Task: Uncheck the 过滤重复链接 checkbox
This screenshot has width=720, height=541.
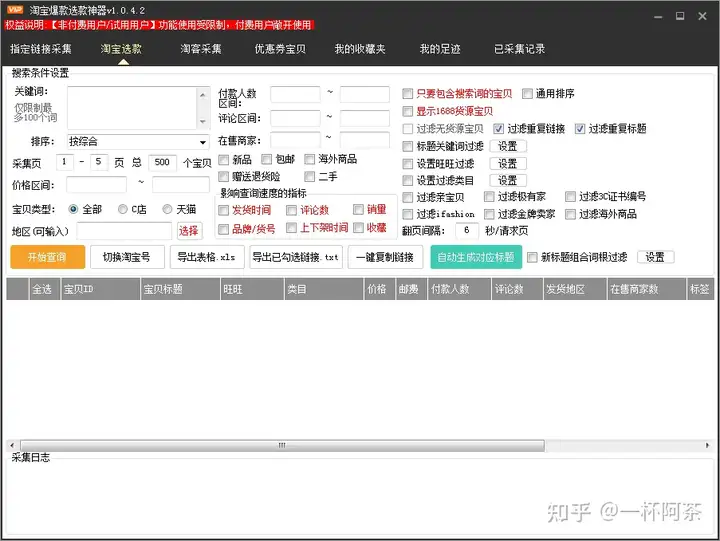Action: (499, 129)
